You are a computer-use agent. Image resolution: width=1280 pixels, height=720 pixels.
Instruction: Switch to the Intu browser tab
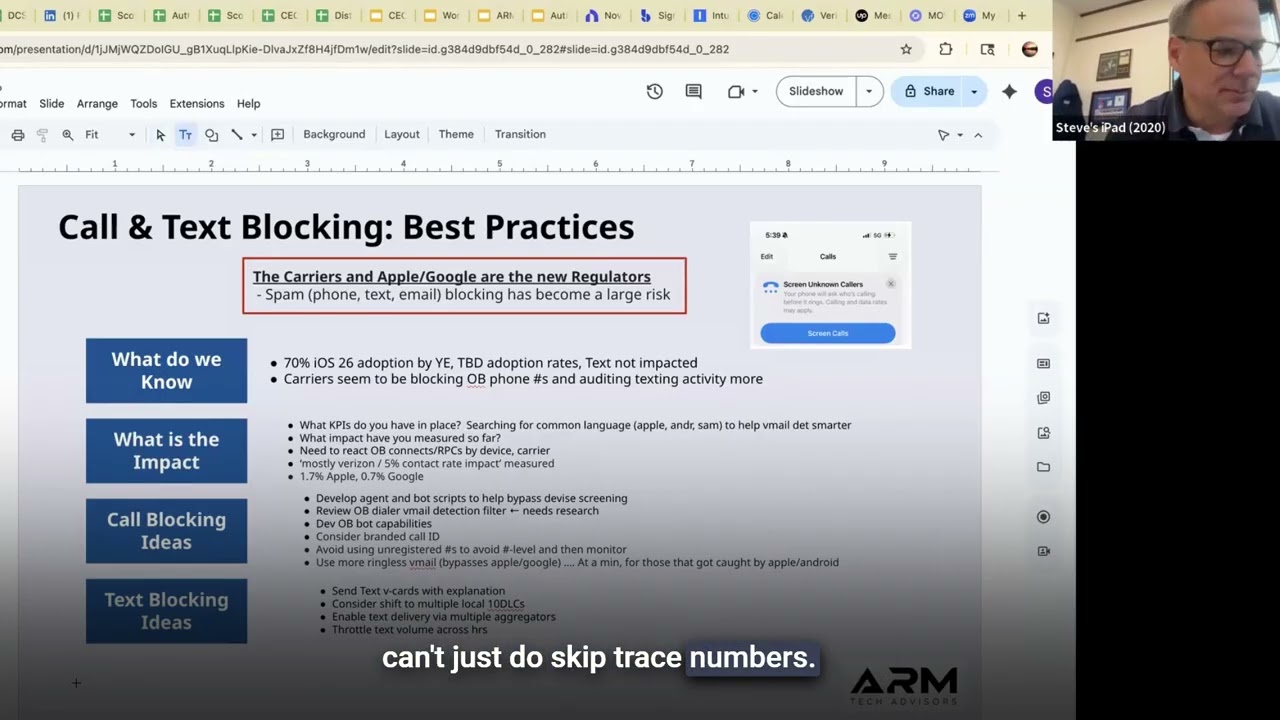[713, 16]
